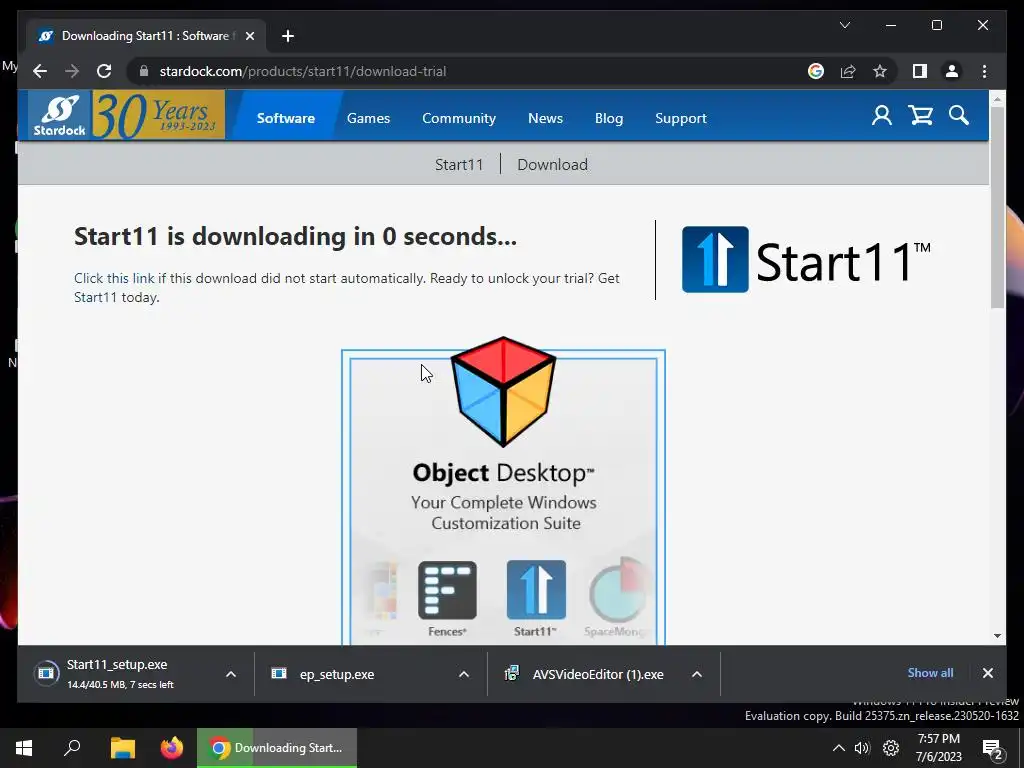
Task: Open Chrome three-dot menu
Action: pyautogui.click(x=984, y=71)
